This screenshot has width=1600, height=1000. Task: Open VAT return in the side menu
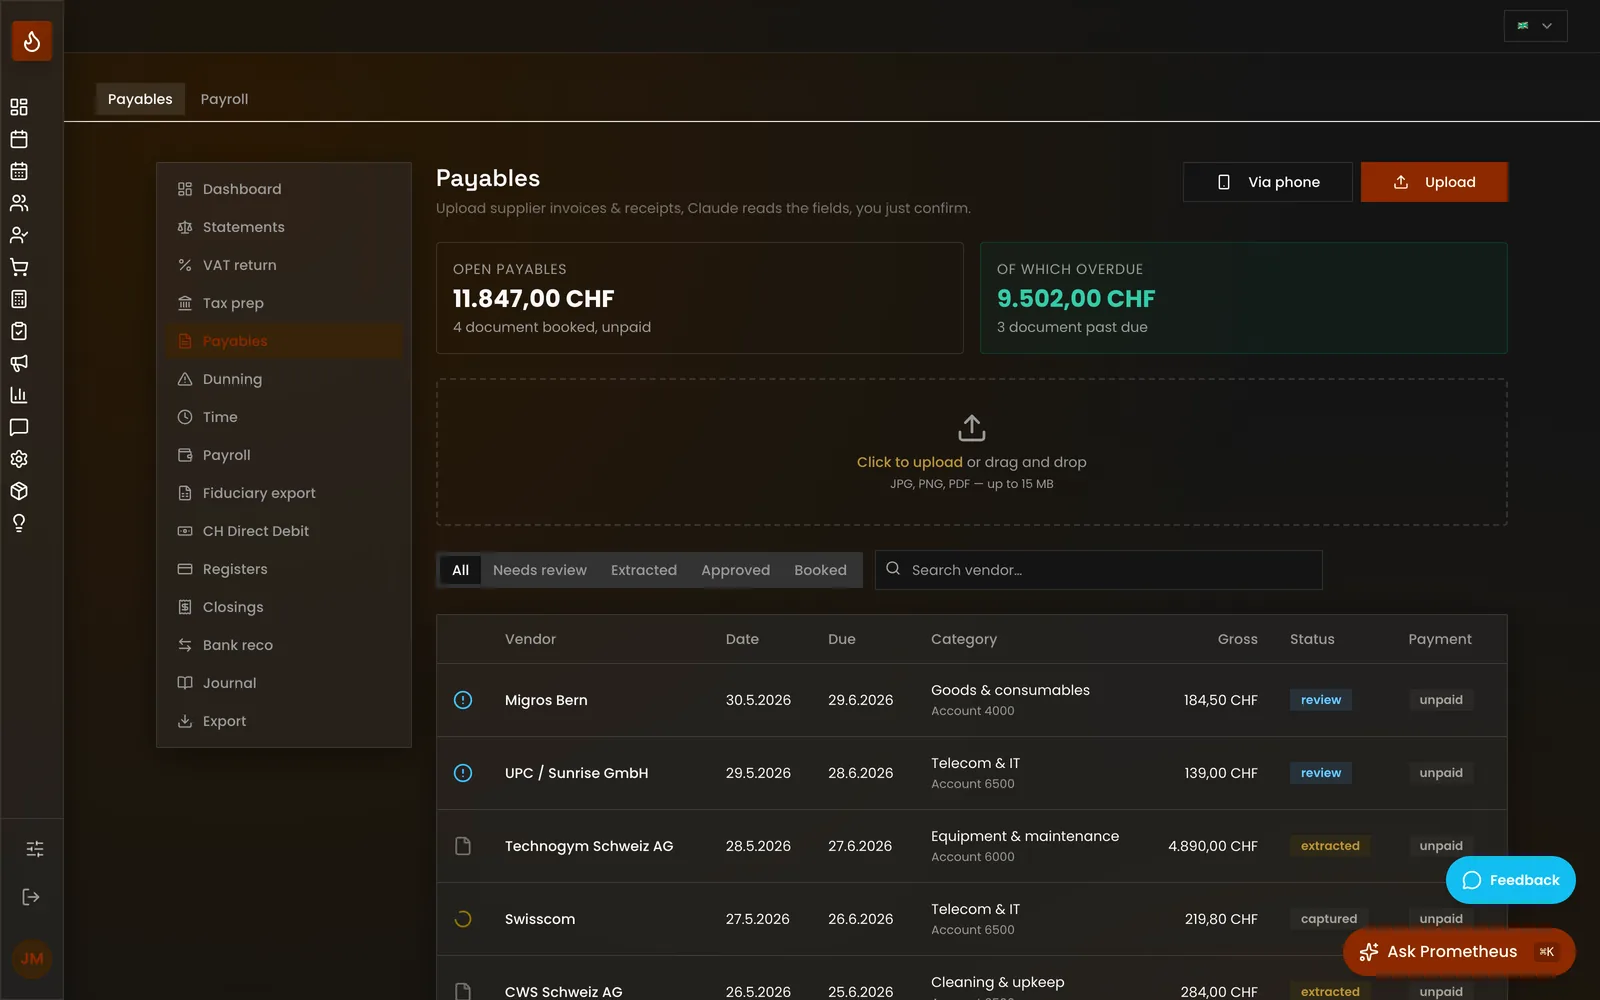coord(284,265)
